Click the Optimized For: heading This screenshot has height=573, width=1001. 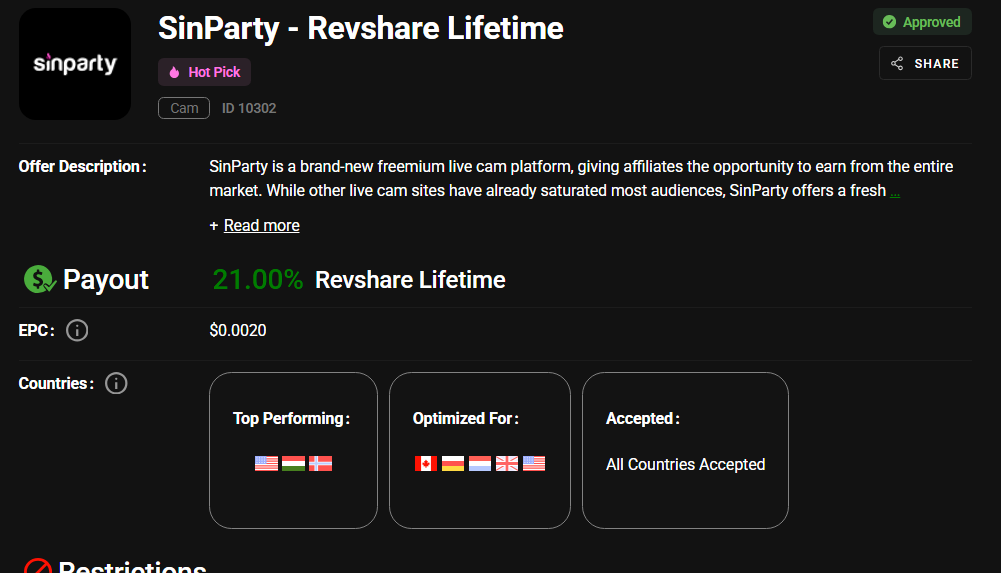(x=466, y=419)
